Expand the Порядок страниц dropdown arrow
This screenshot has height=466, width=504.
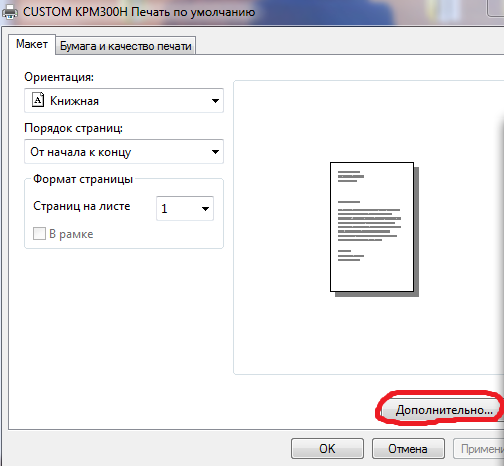[215, 152]
